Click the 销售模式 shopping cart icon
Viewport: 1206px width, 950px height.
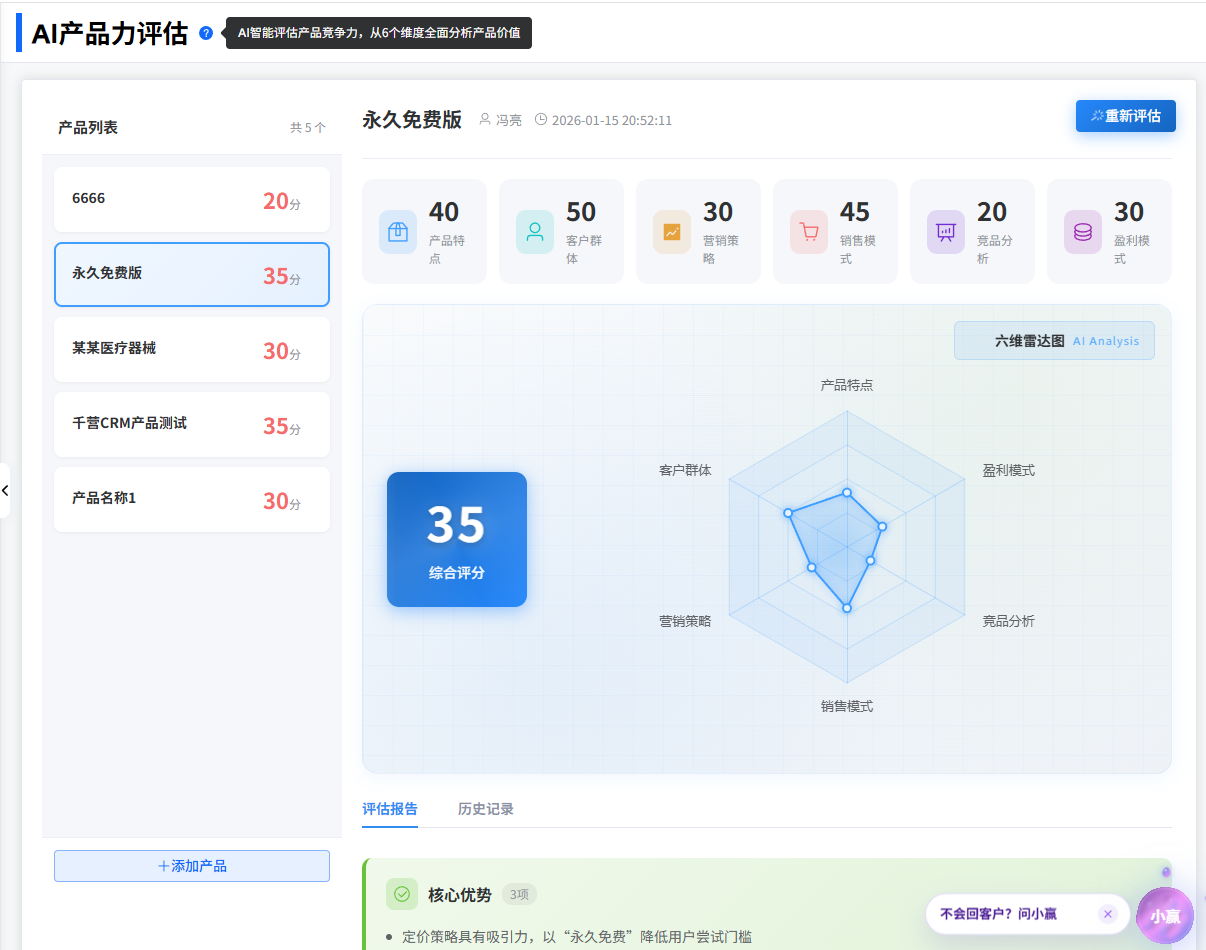(x=809, y=232)
